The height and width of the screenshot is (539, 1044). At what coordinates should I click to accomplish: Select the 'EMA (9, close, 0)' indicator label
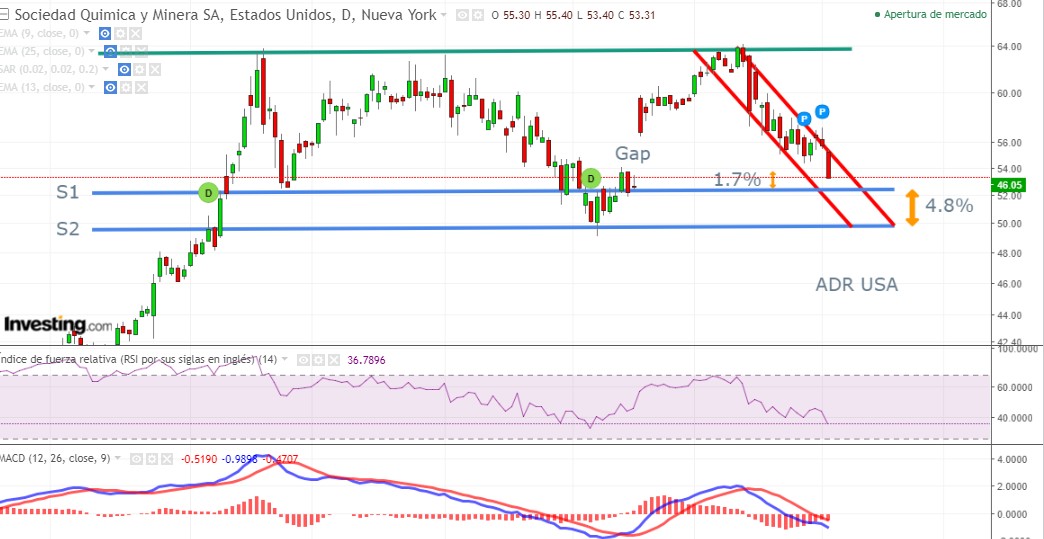[x=40, y=33]
